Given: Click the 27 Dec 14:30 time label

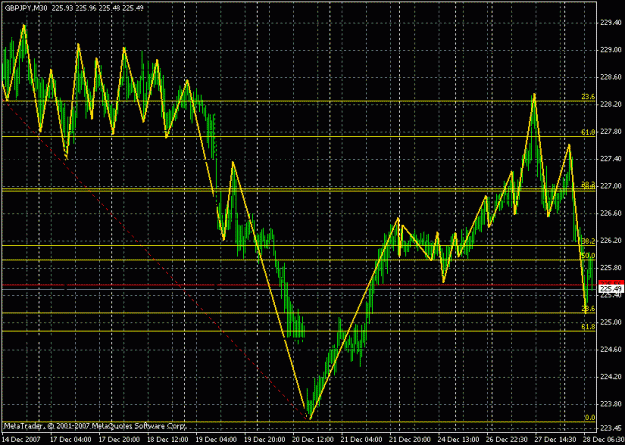Looking at the screenshot, I should (555, 439).
